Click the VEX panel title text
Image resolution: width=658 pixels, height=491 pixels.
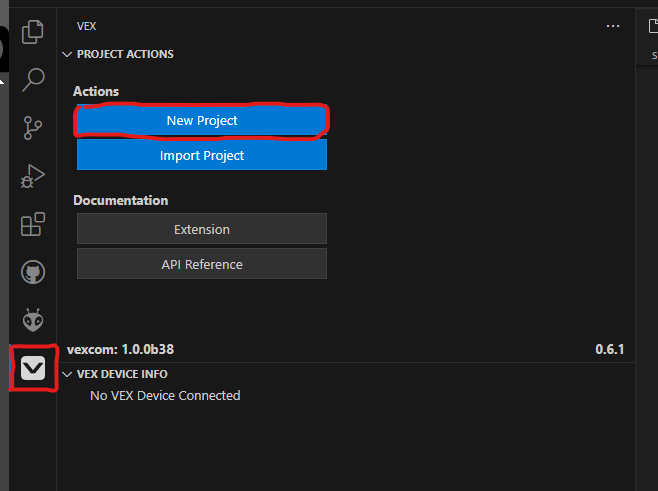(x=86, y=26)
